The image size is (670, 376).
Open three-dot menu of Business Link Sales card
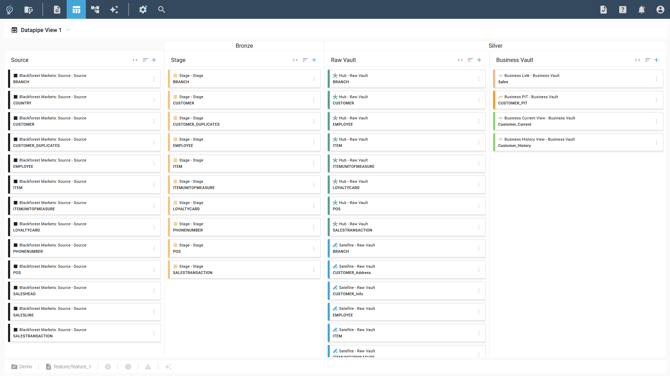(x=657, y=79)
